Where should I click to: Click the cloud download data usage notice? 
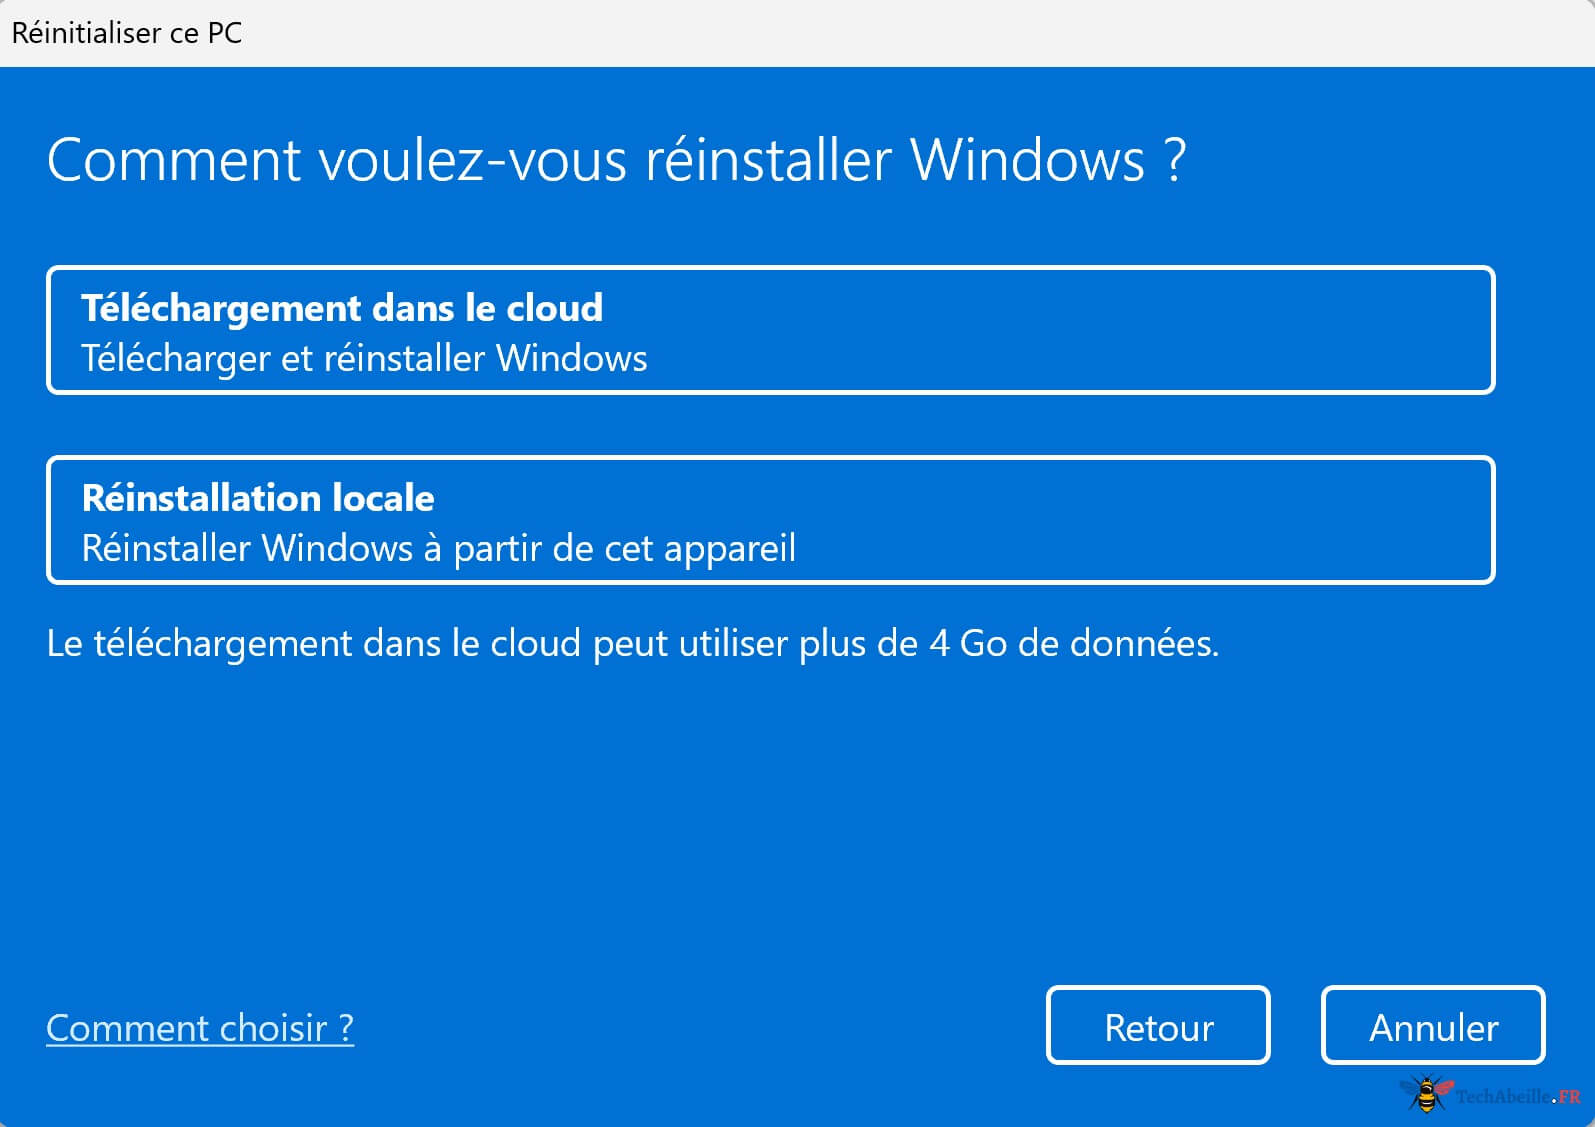click(x=632, y=643)
